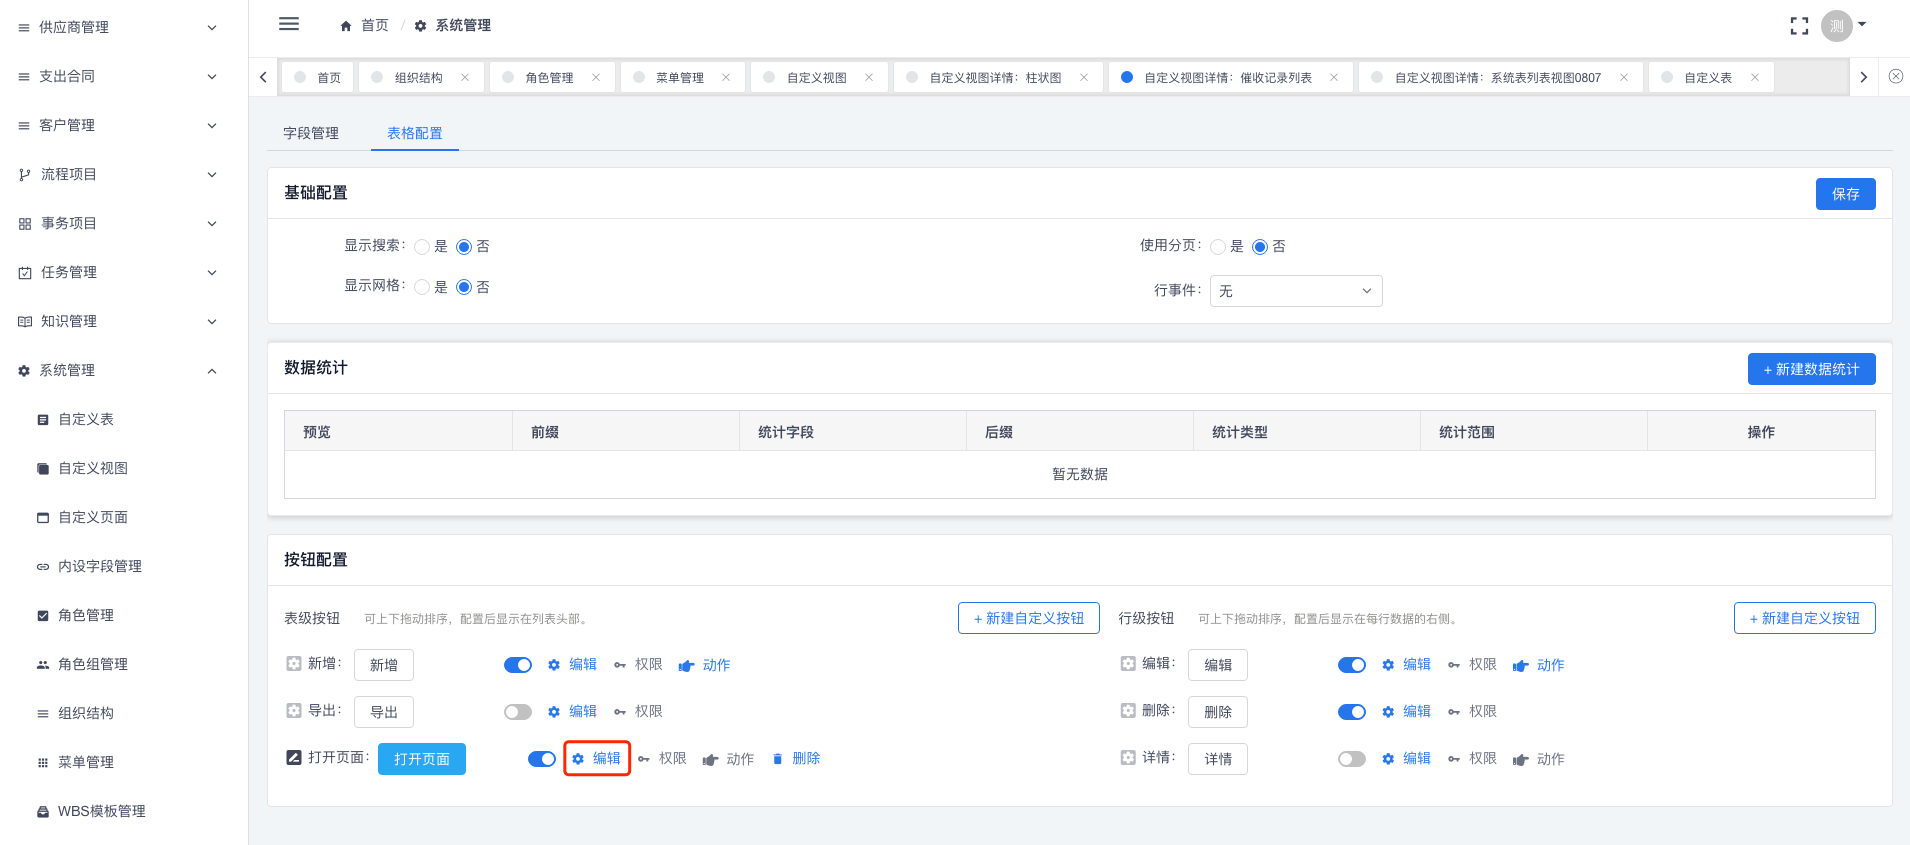This screenshot has width=1910, height=845.
Task: Open the 行事件 dropdown
Action: (1296, 291)
